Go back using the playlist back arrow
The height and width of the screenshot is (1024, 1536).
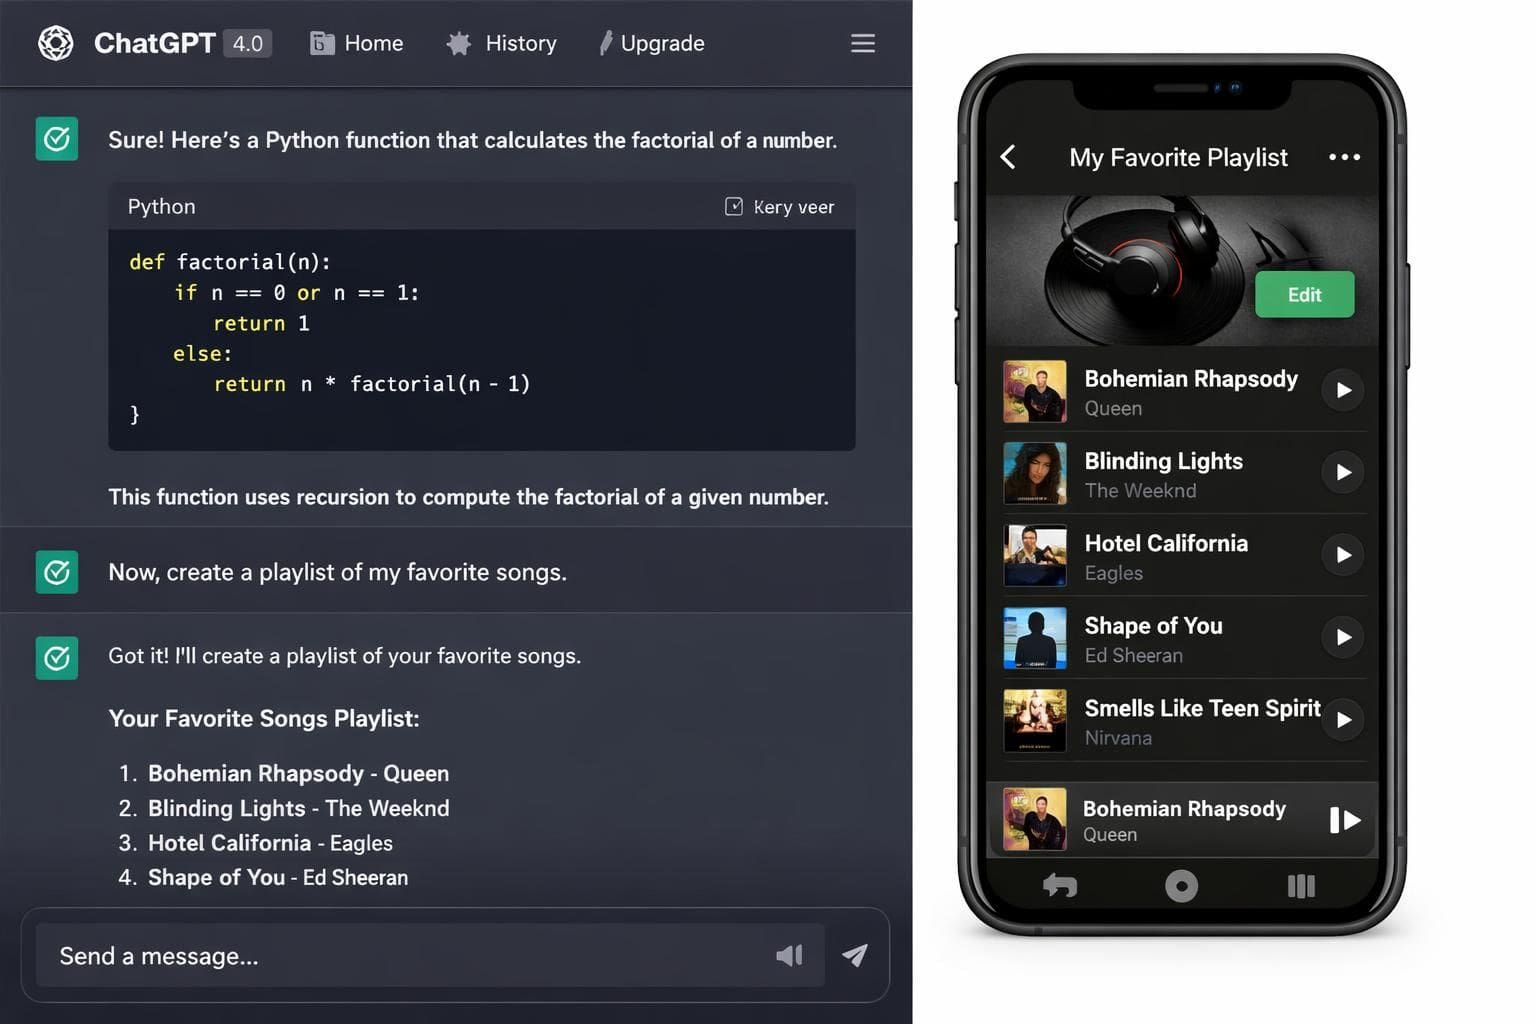[x=1008, y=157]
